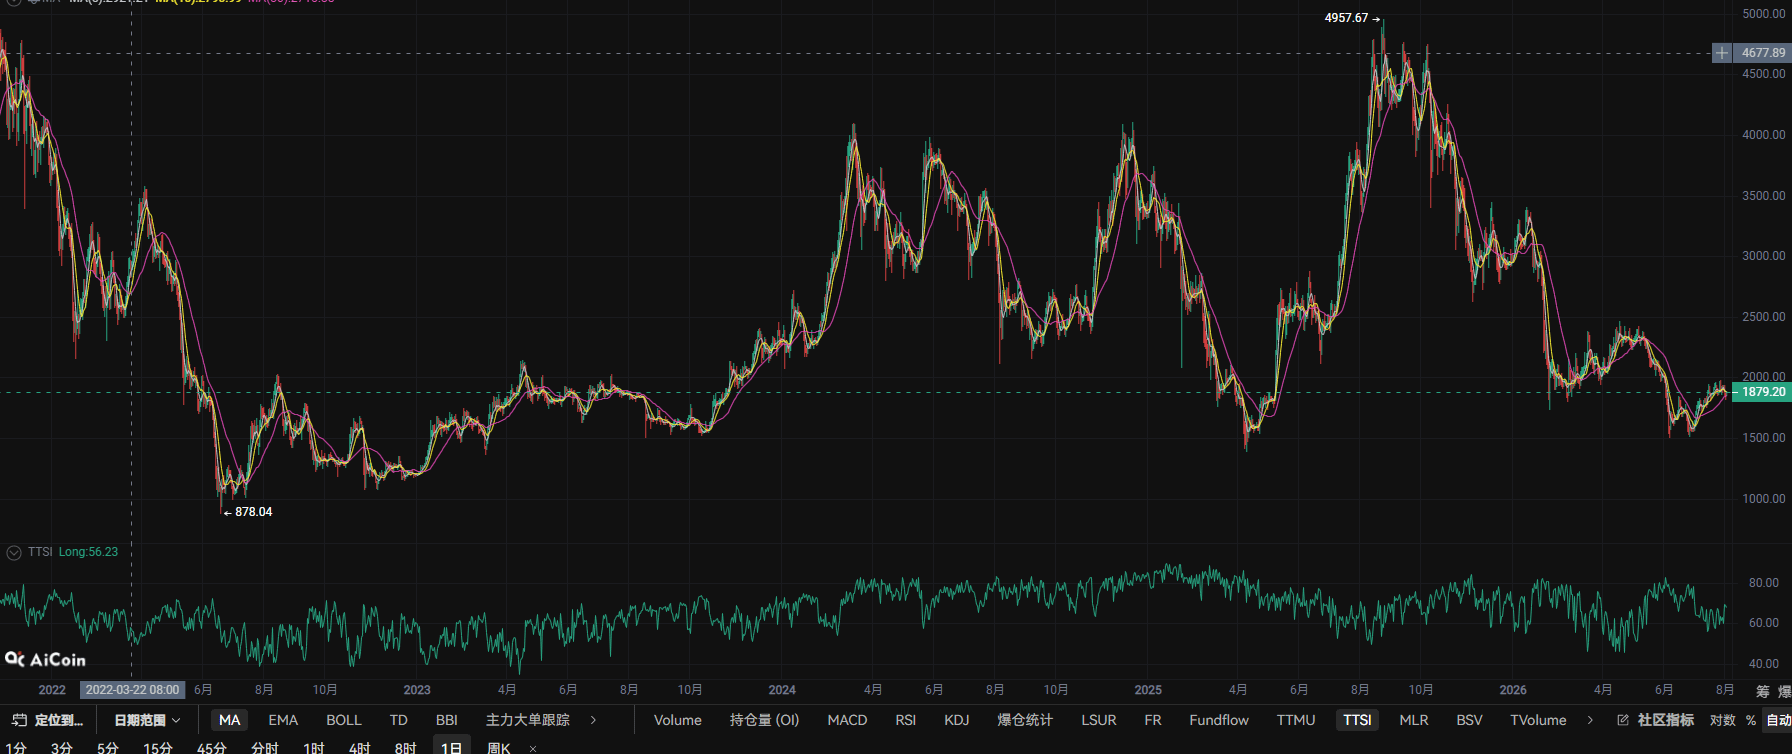Click the 1879.20 current price label

point(1763,392)
